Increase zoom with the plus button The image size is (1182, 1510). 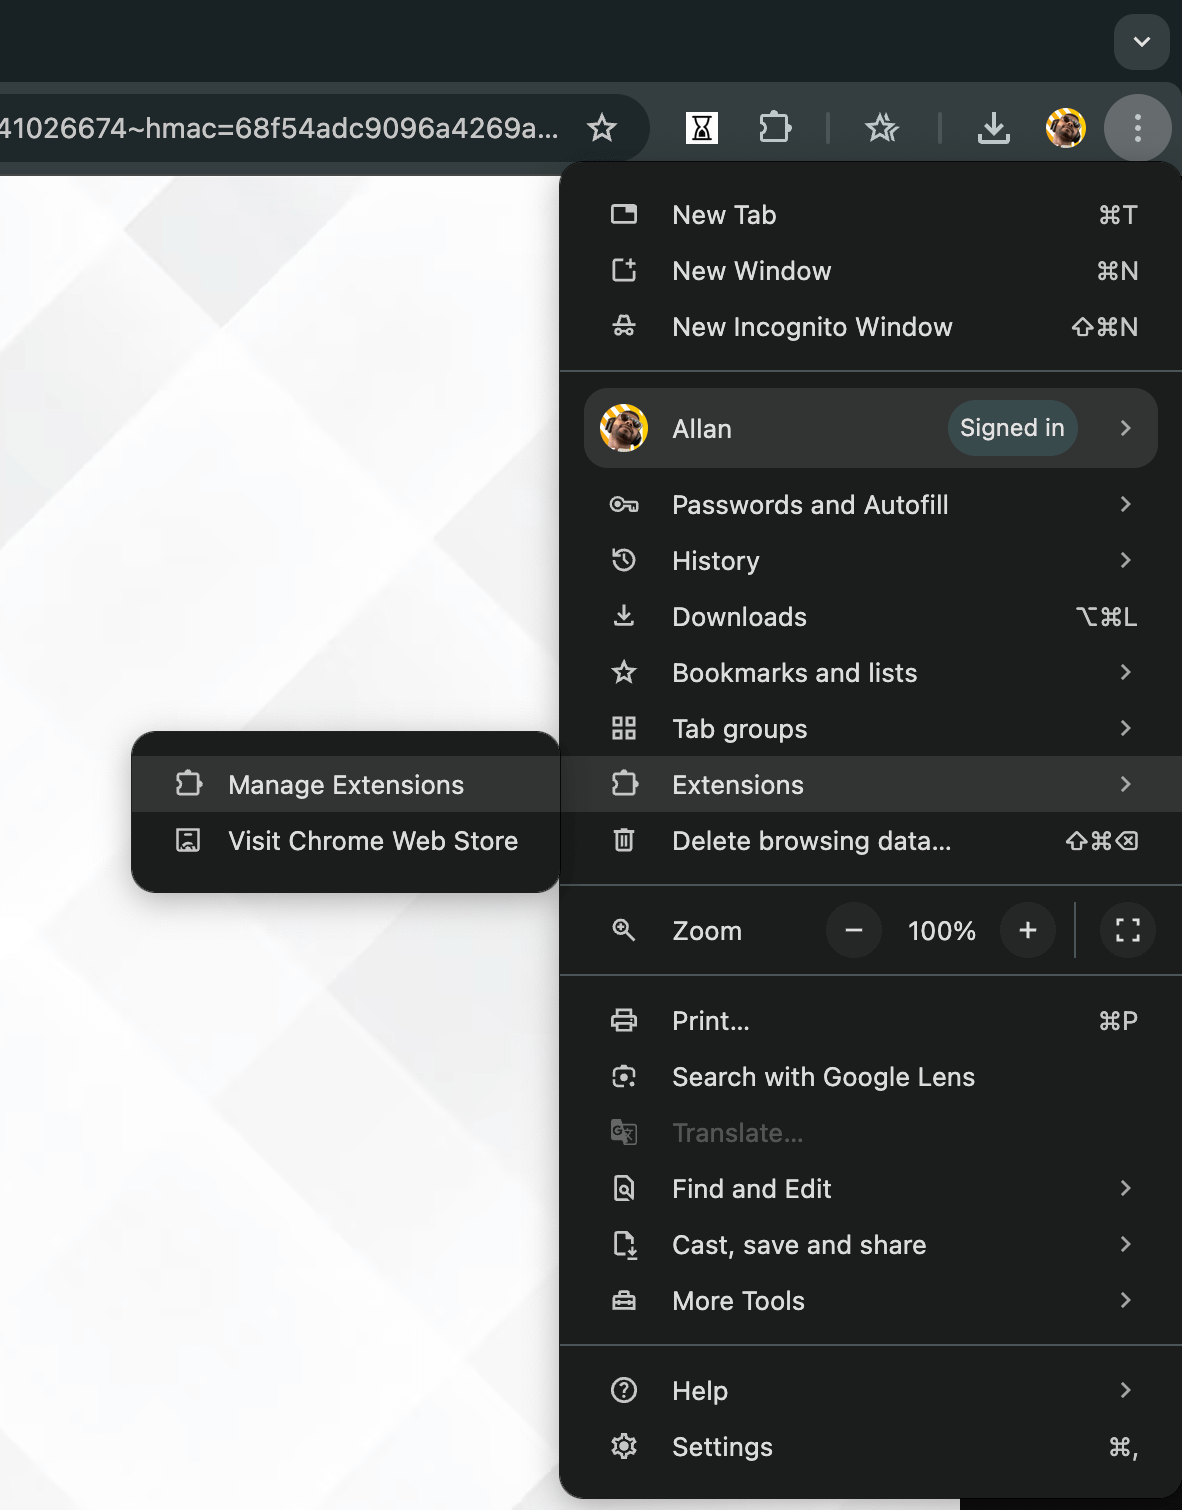pyautogui.click(x=1028, y=930)
